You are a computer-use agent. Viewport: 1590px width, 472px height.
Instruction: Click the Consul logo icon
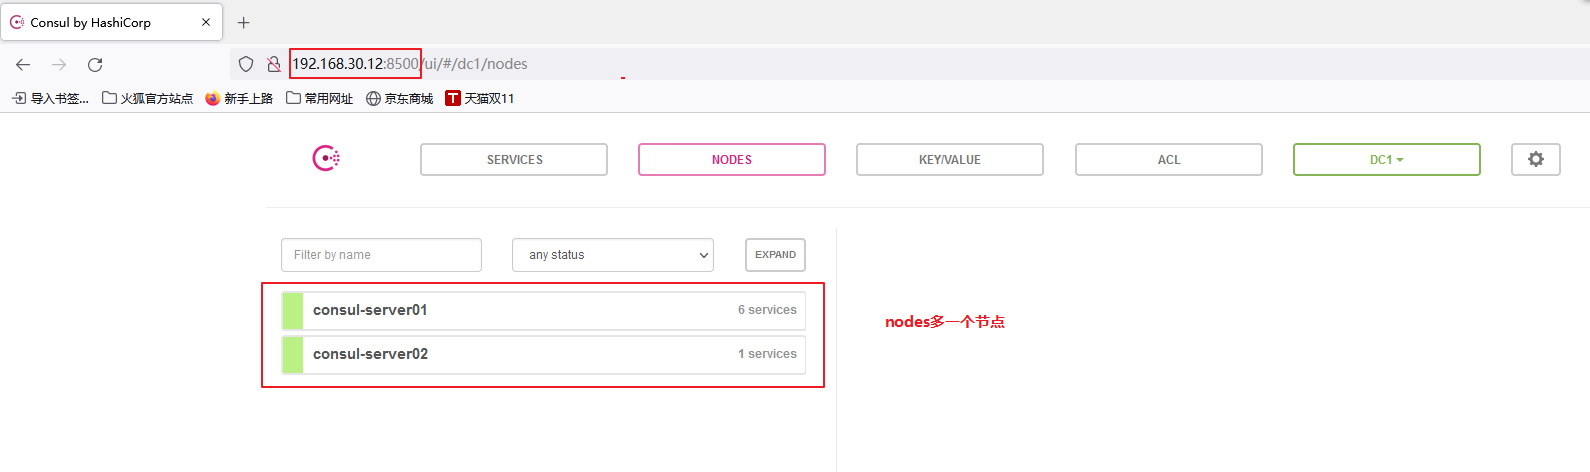[327, 158]
